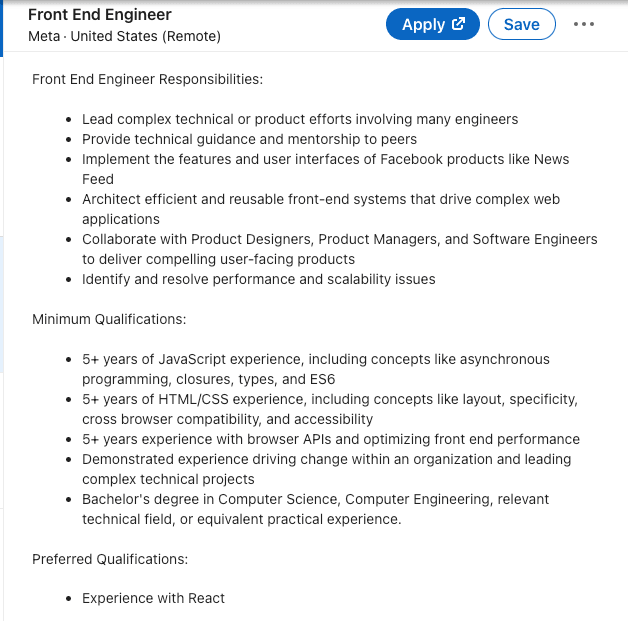The width and height of the screenshot is (628, 621).
Task: Click the browser APIs experience bullet
Action: (x=330, y=439)
